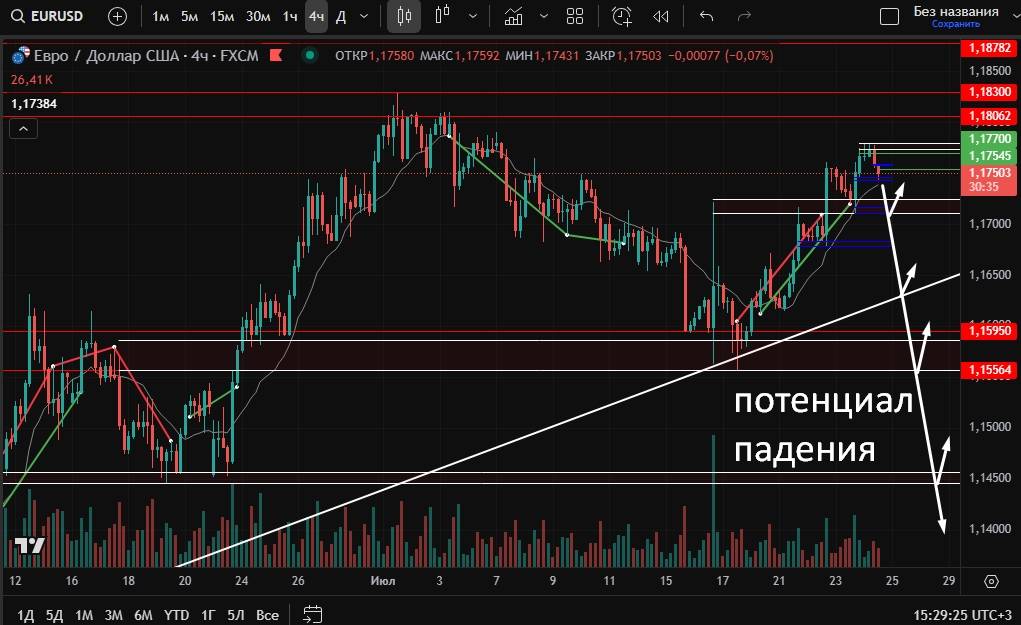
Task: Select price label 1,18300
Action: point(989,92)
